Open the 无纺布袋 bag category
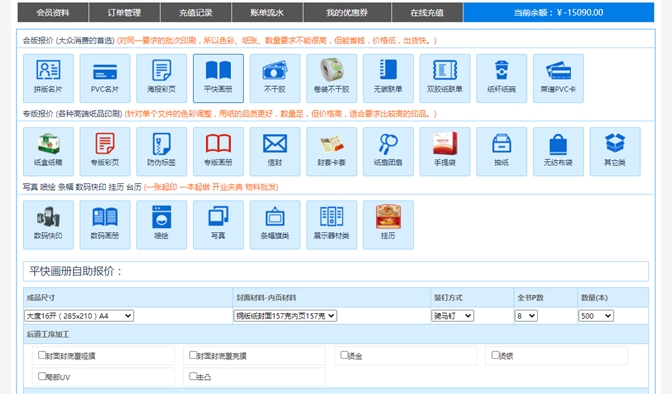 click(558, 152)
